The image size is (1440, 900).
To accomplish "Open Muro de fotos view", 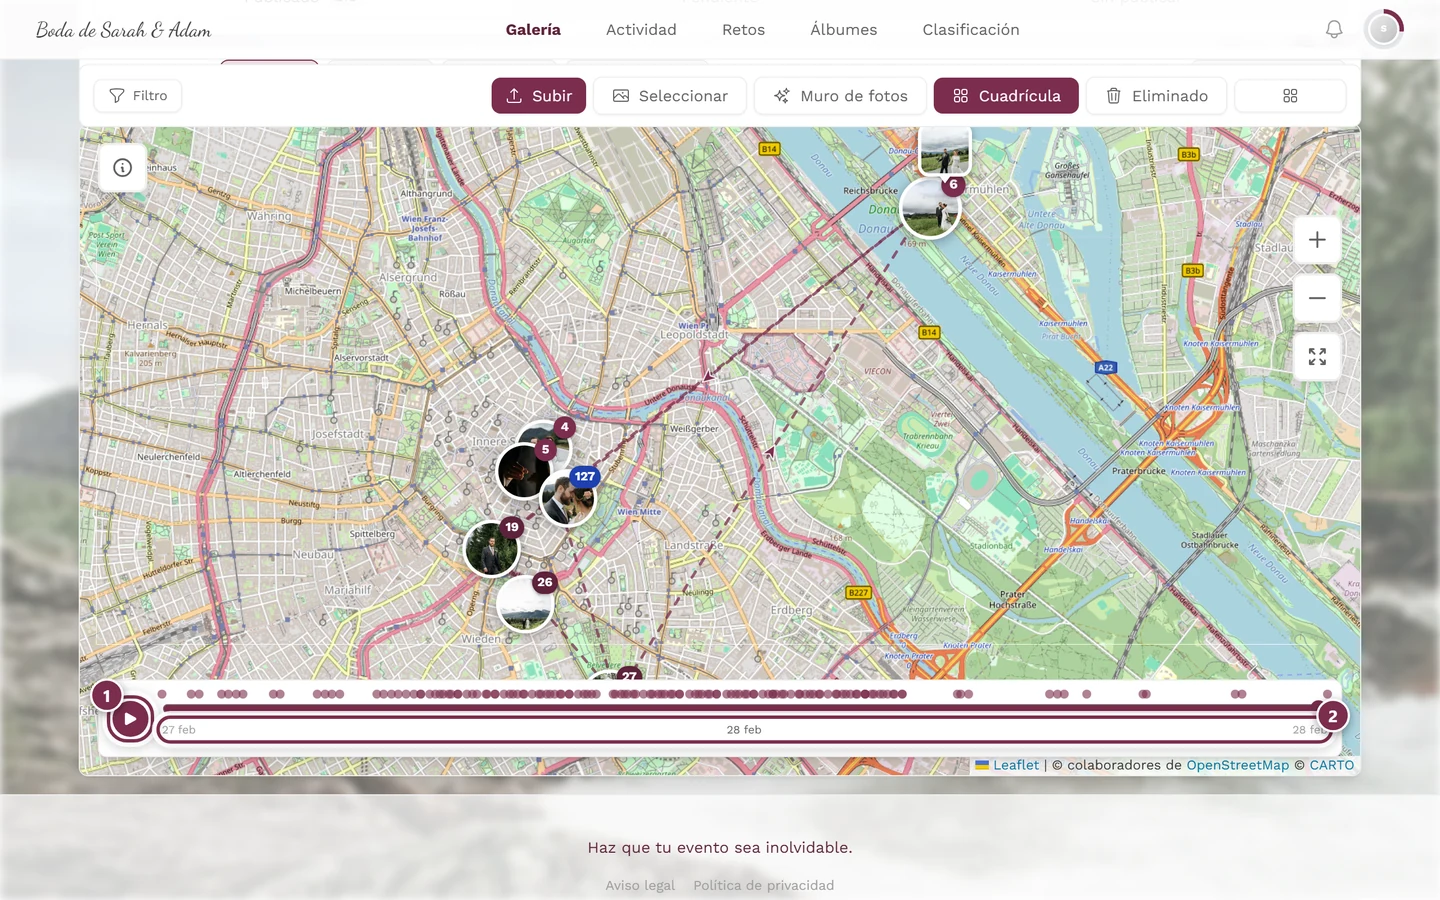I will (840, 96).
